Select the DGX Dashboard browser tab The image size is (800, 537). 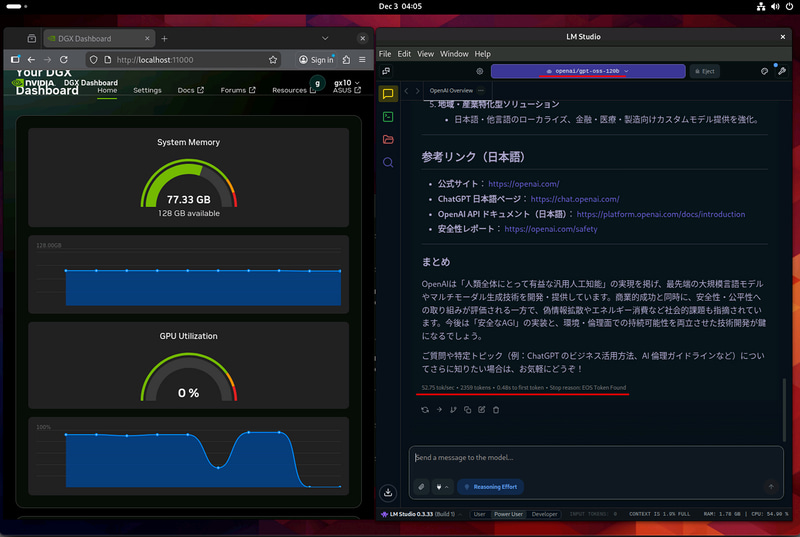pyautogui.click(x=99, y=39)
